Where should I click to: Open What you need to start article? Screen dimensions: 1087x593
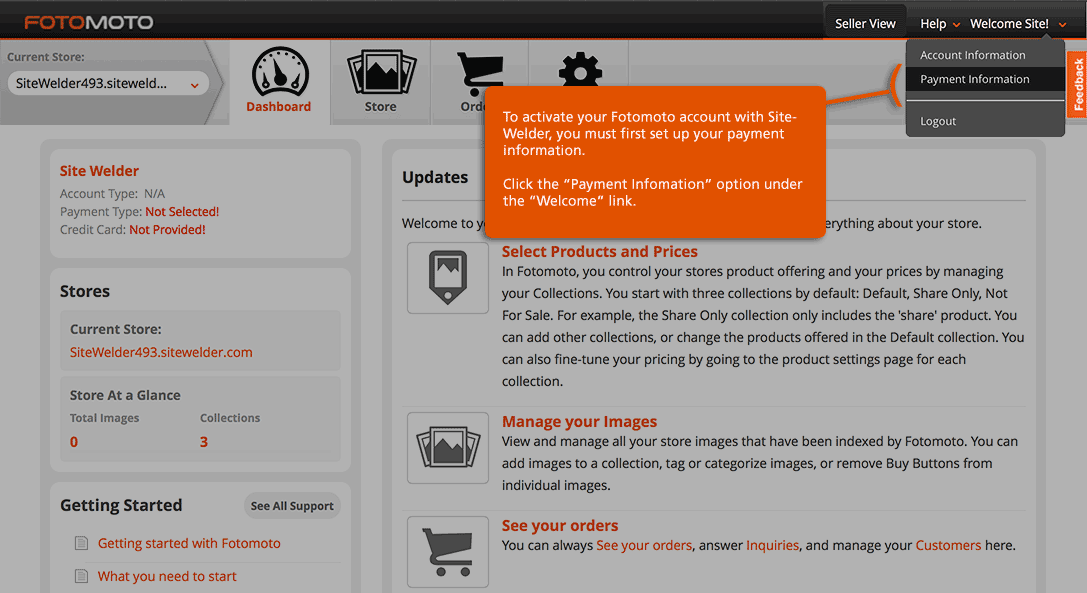coord(167,576)
